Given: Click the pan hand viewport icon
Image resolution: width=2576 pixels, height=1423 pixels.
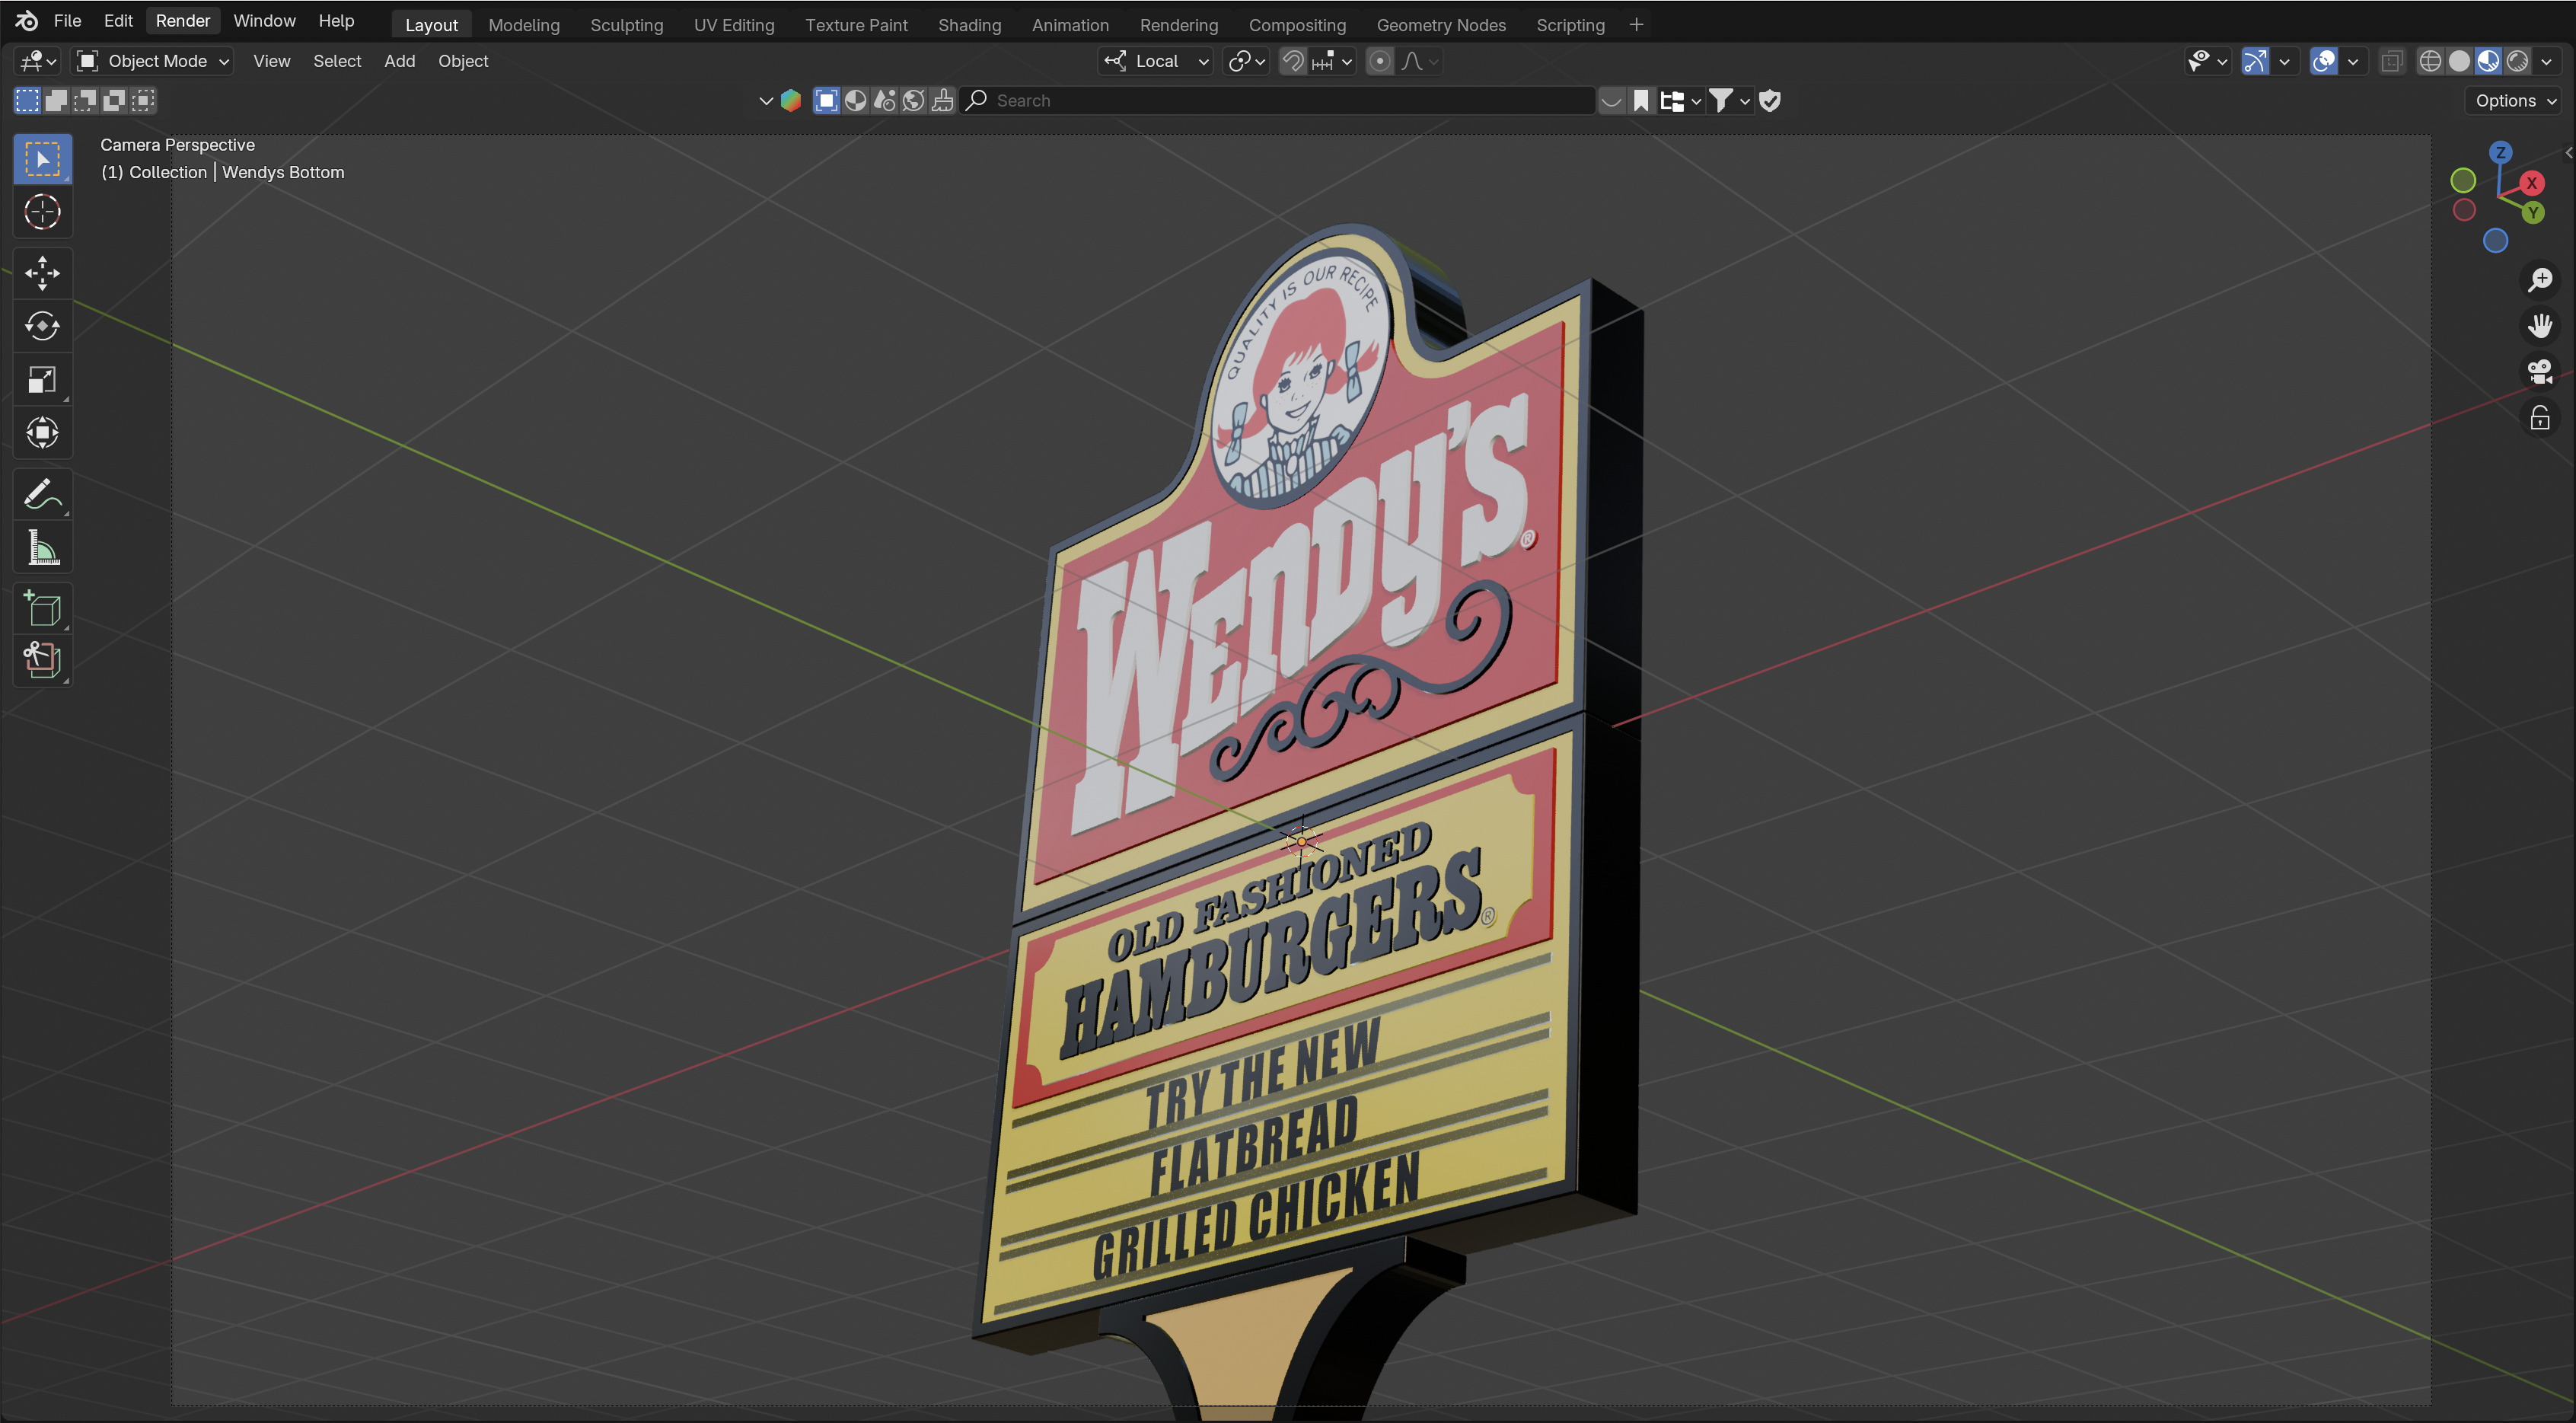Looking at the screenshot, I should pyautogui.click(x=2540, y=326).
